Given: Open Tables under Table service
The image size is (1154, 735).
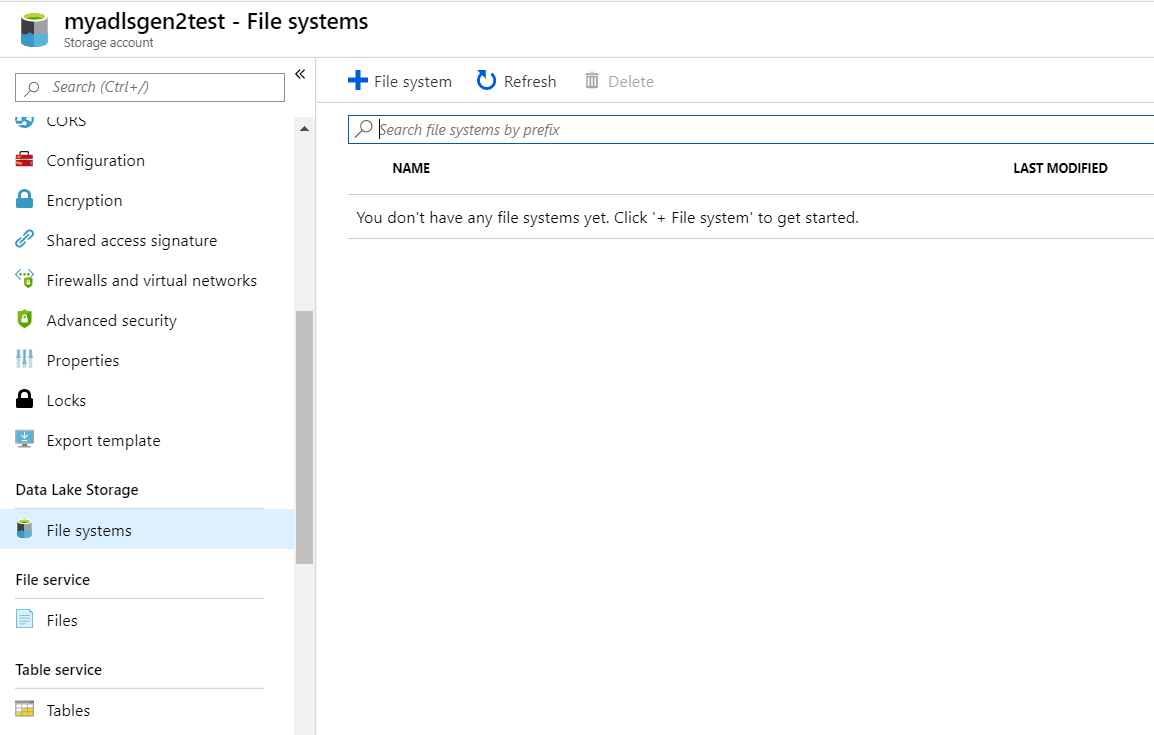Looking at the screenshot, I should click(x=68, y=710).
